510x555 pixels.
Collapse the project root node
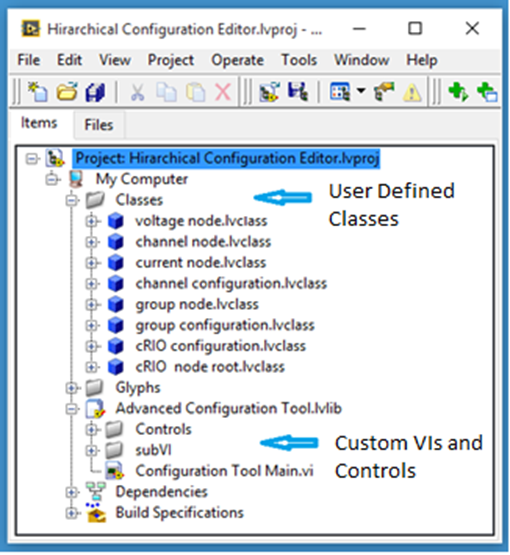(32, 159)
